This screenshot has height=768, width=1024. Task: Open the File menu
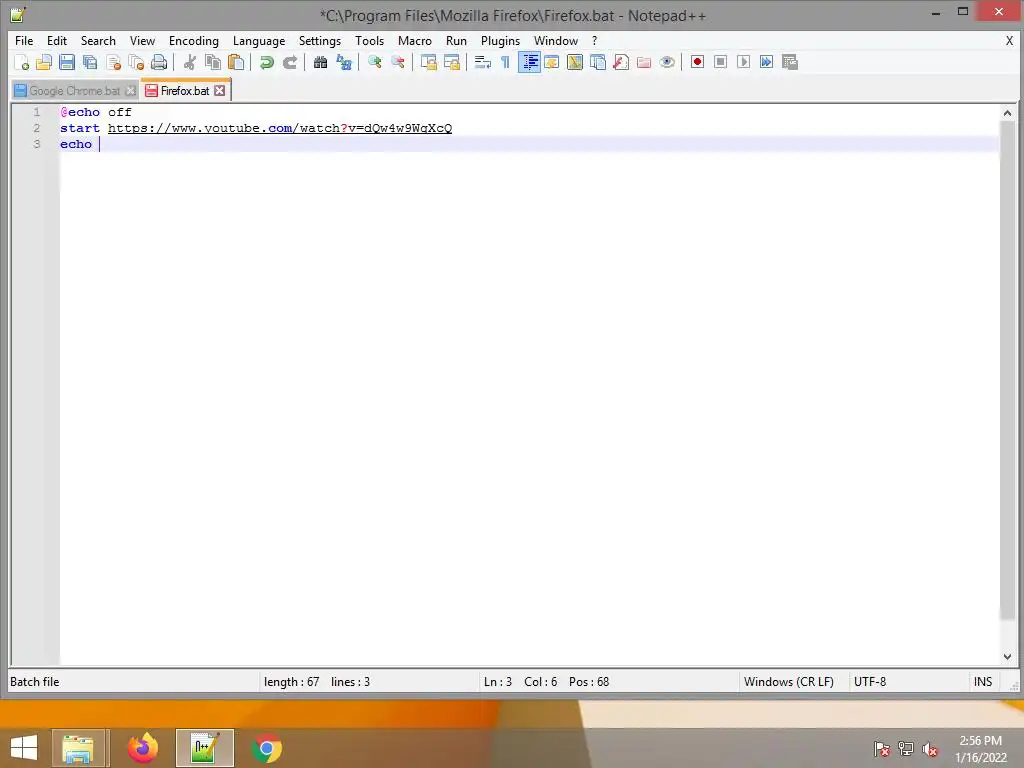coord(24,40)
